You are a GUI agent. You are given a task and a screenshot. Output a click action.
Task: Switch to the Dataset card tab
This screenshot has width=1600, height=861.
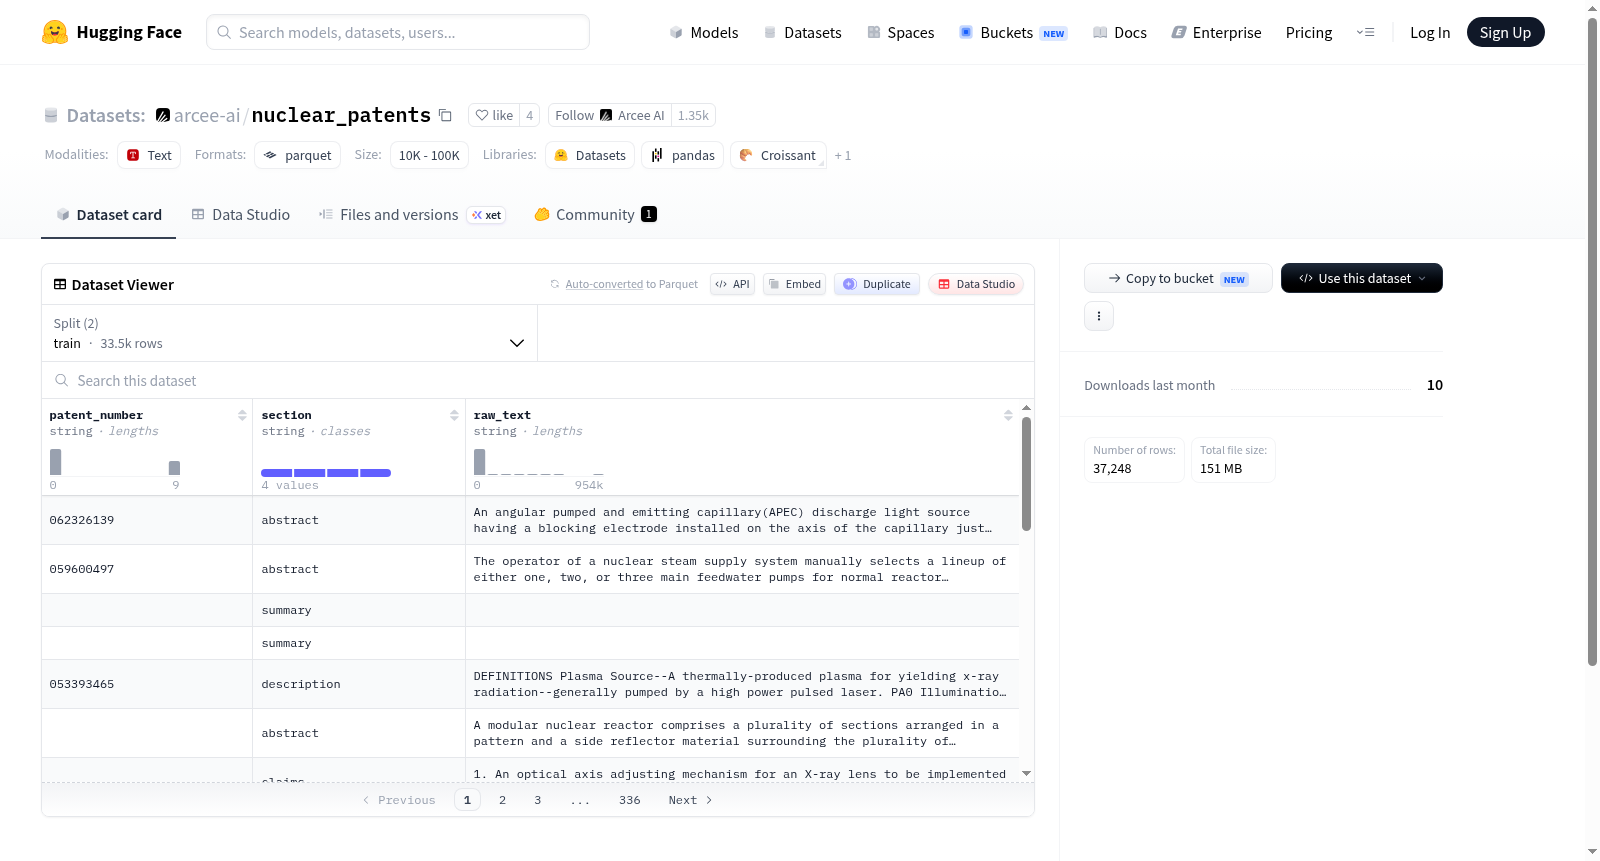109,214
